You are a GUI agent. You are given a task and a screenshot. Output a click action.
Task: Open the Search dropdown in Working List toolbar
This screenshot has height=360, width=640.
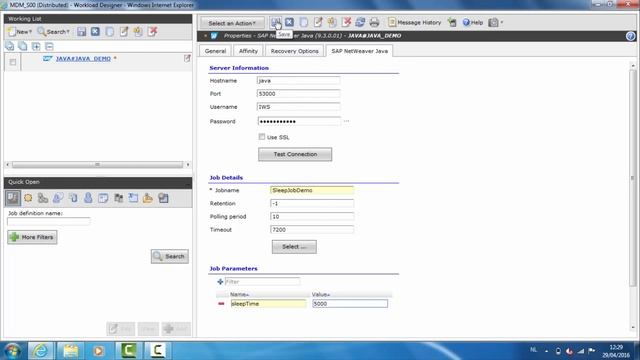[53, 31]
